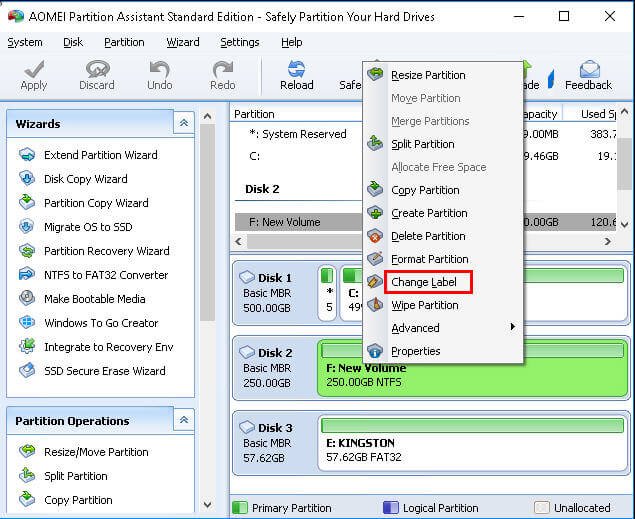Open Extend Partition Wizard link
This screenshot has width=635, height=519.
101,155
